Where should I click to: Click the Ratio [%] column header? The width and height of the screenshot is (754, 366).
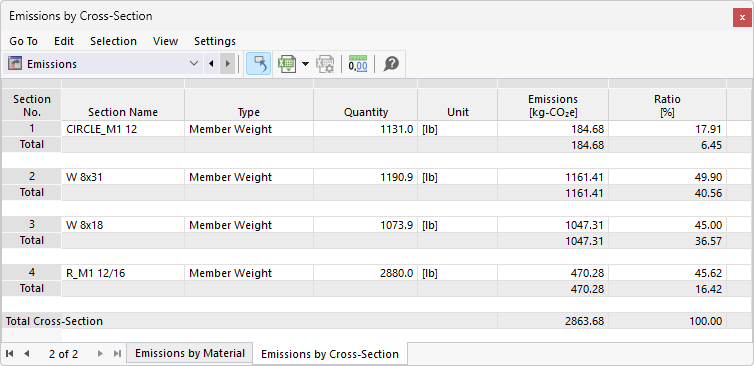[x=667, y=105]
